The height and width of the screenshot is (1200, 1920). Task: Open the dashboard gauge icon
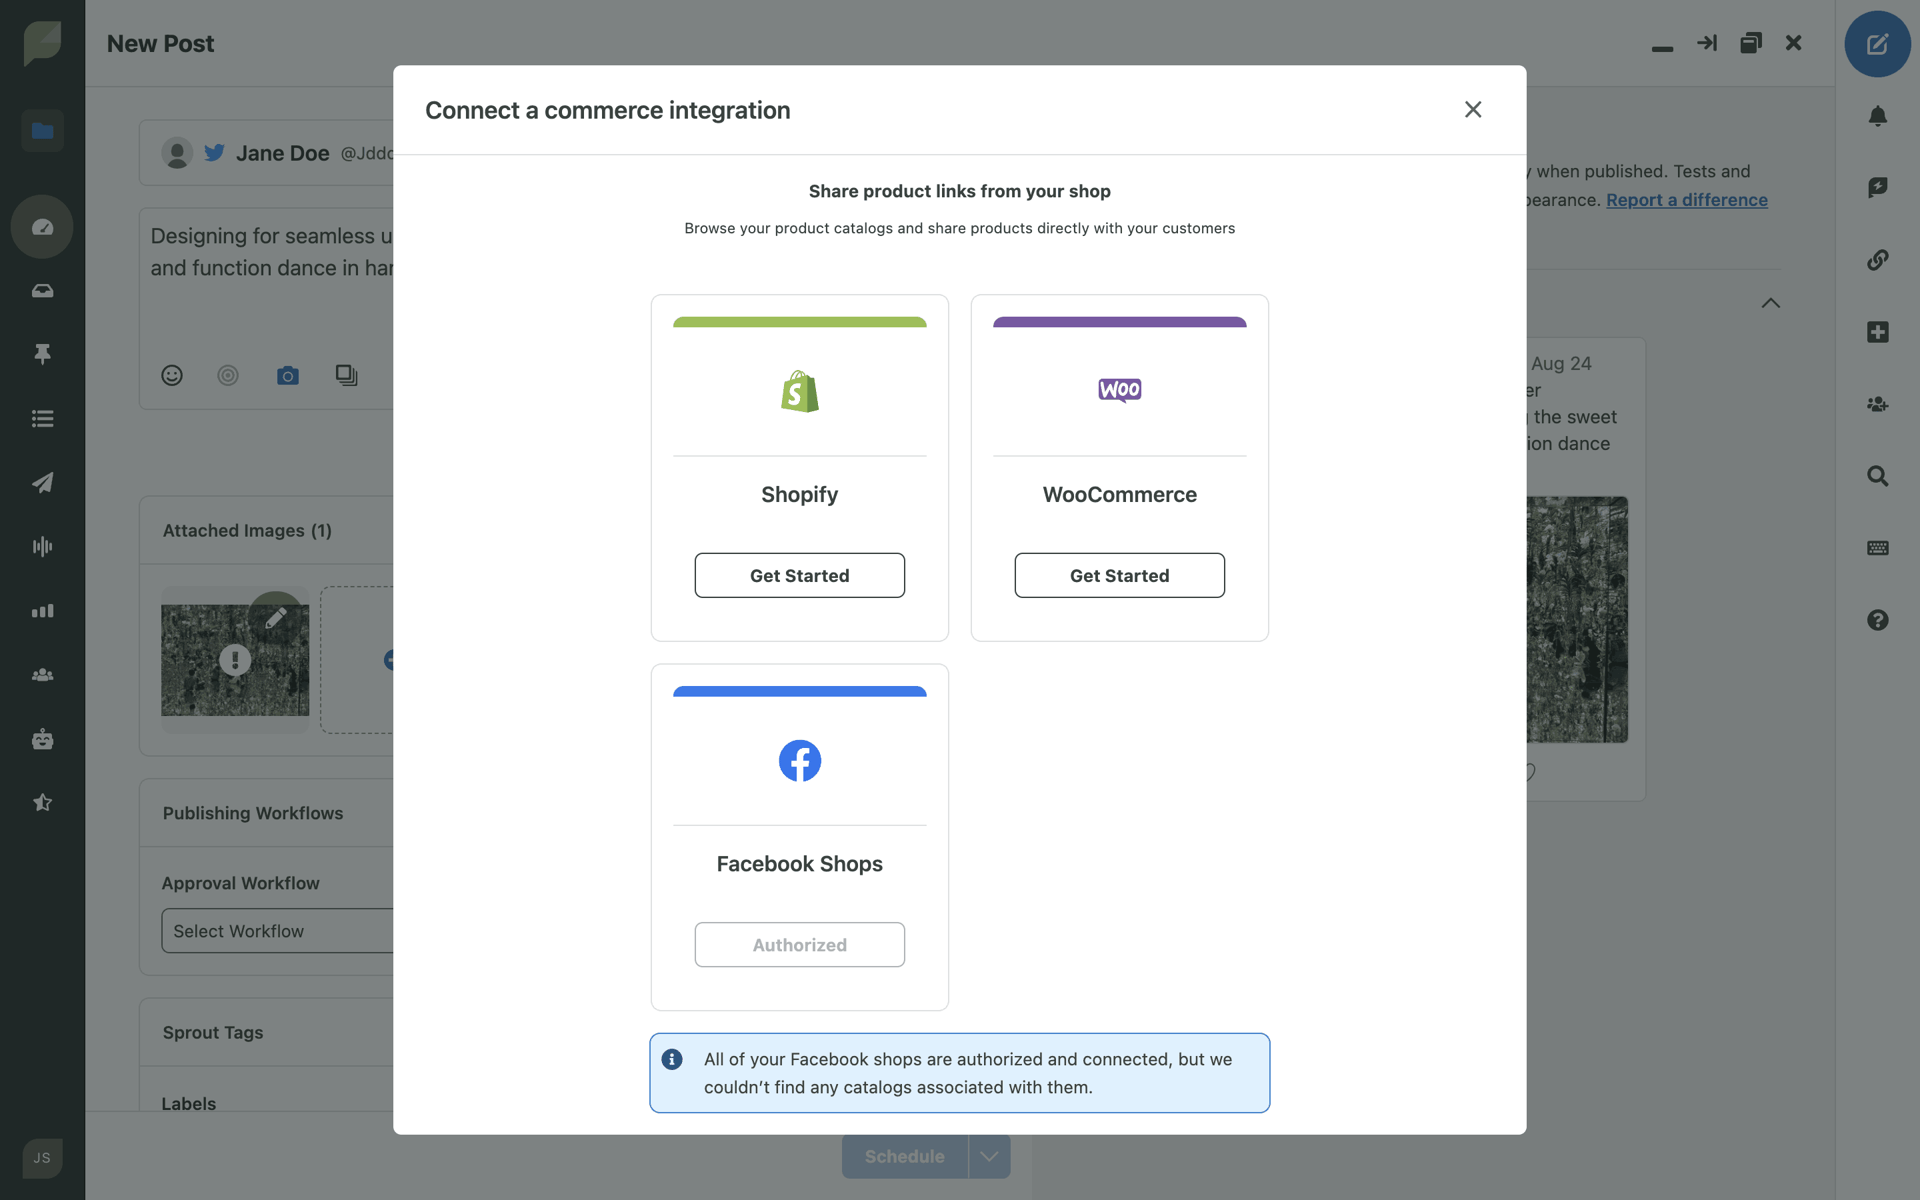(x=42, y=227)
